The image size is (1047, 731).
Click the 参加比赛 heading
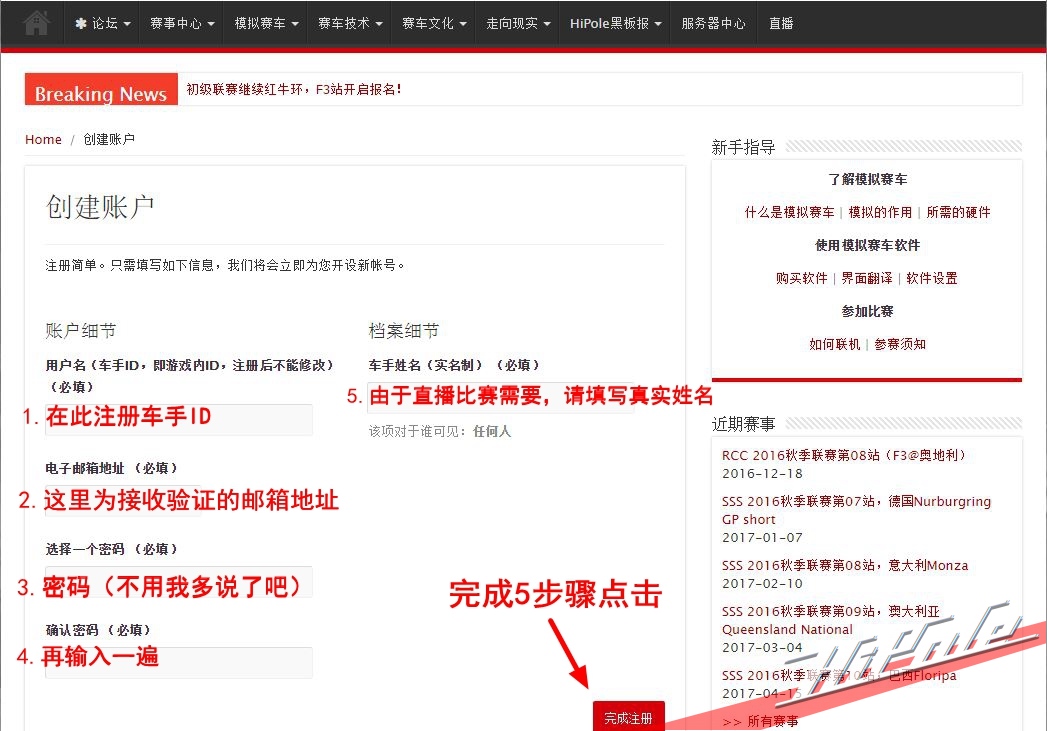click(867, 312)
